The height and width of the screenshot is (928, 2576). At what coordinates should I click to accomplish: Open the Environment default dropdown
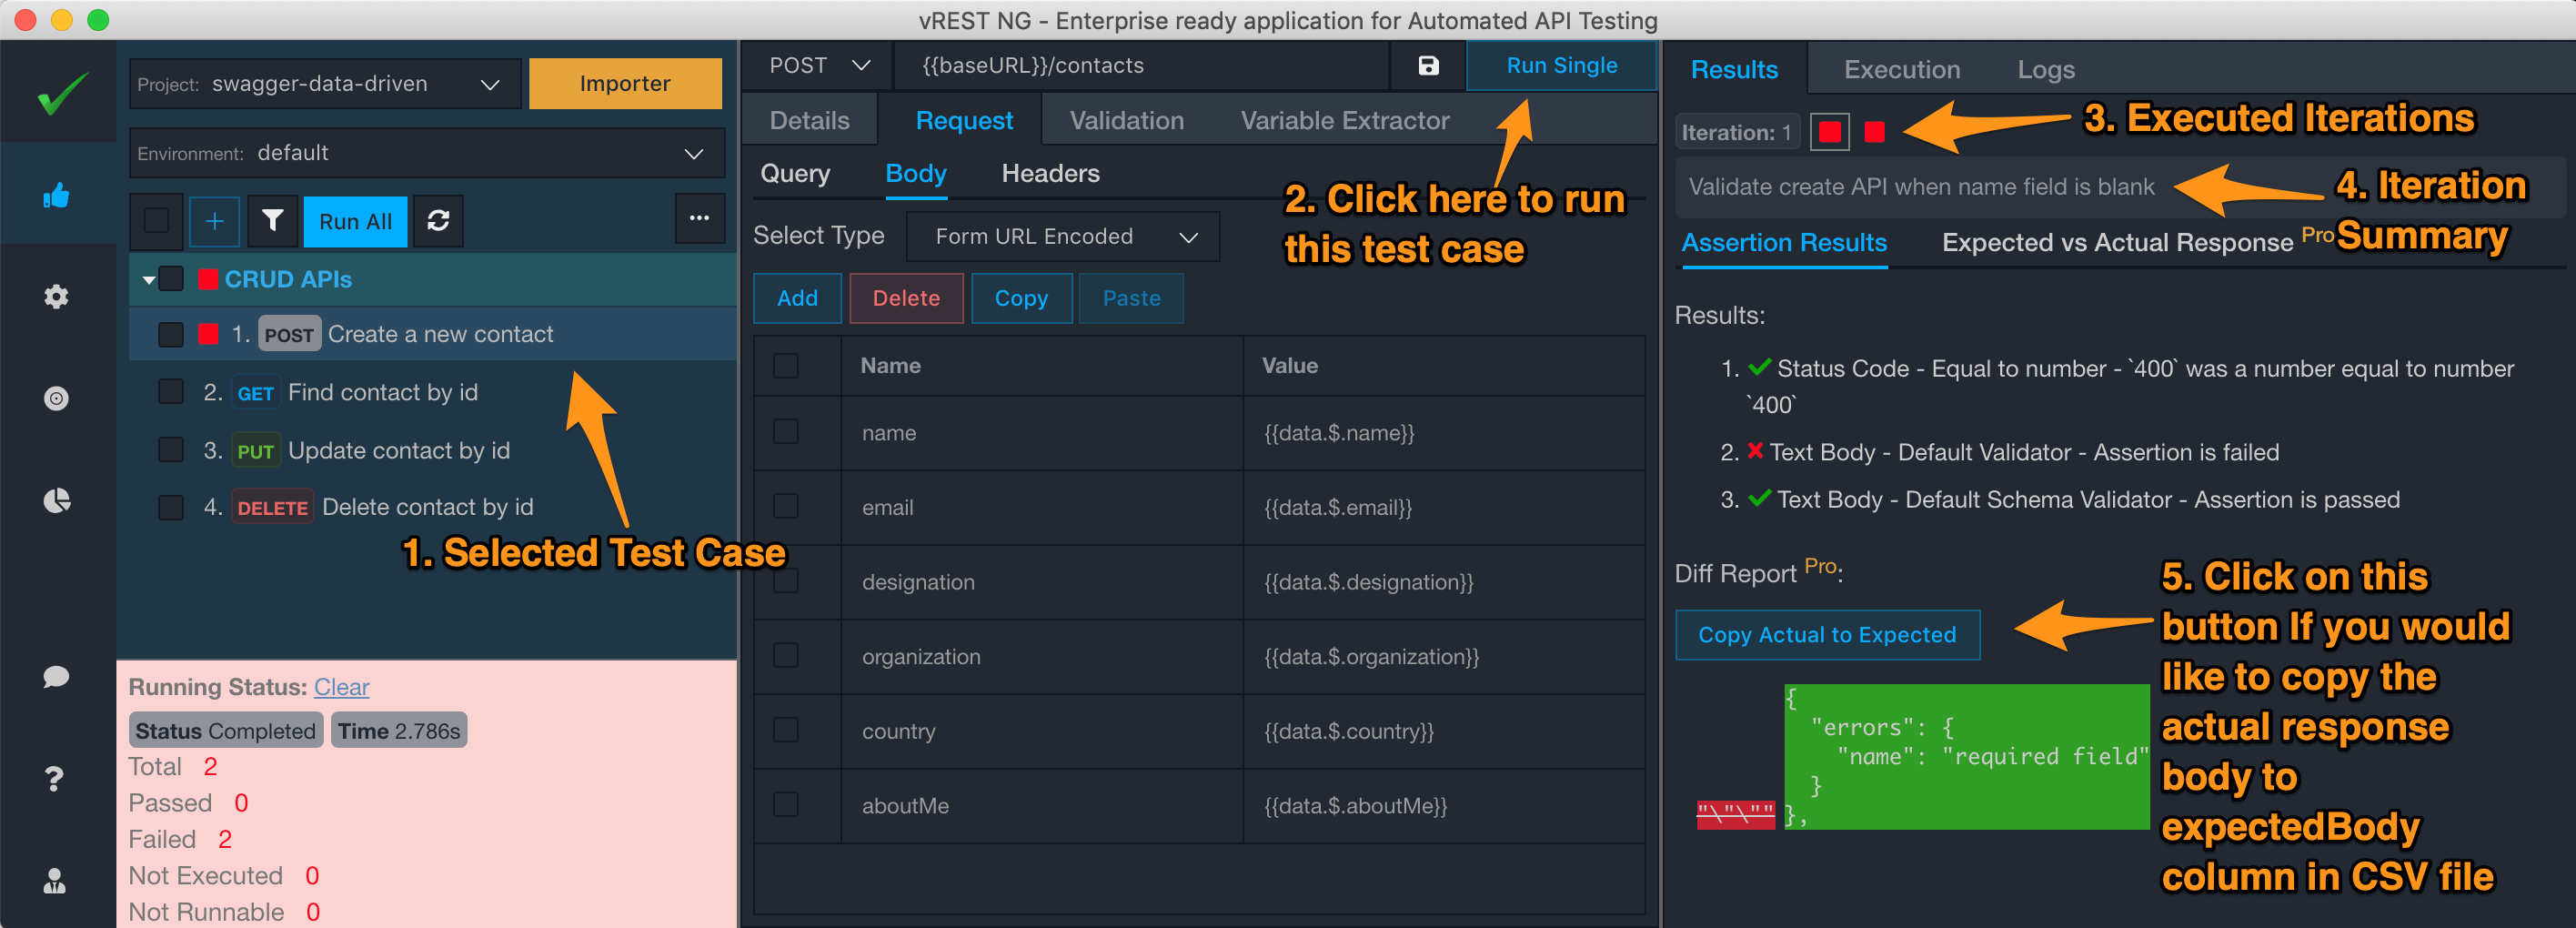(x=427, y=153)
